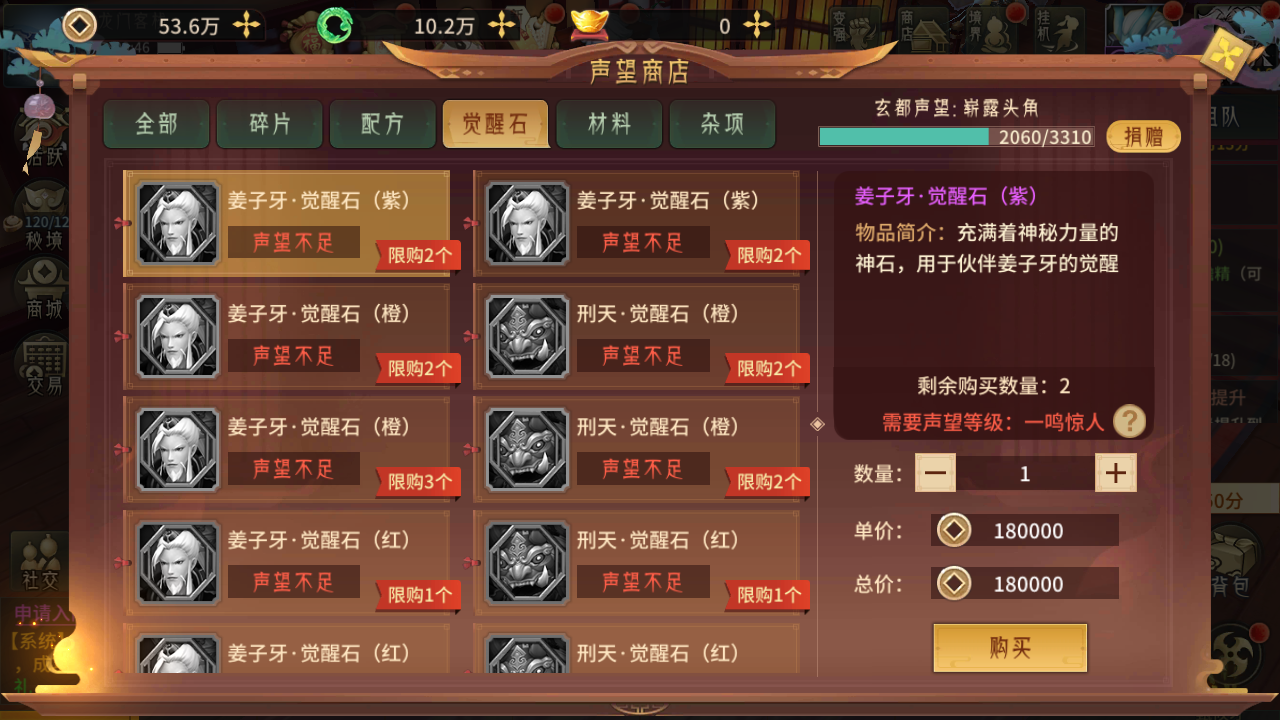
Task: Switch to the 全部 tab
Action: pos(156,124)
